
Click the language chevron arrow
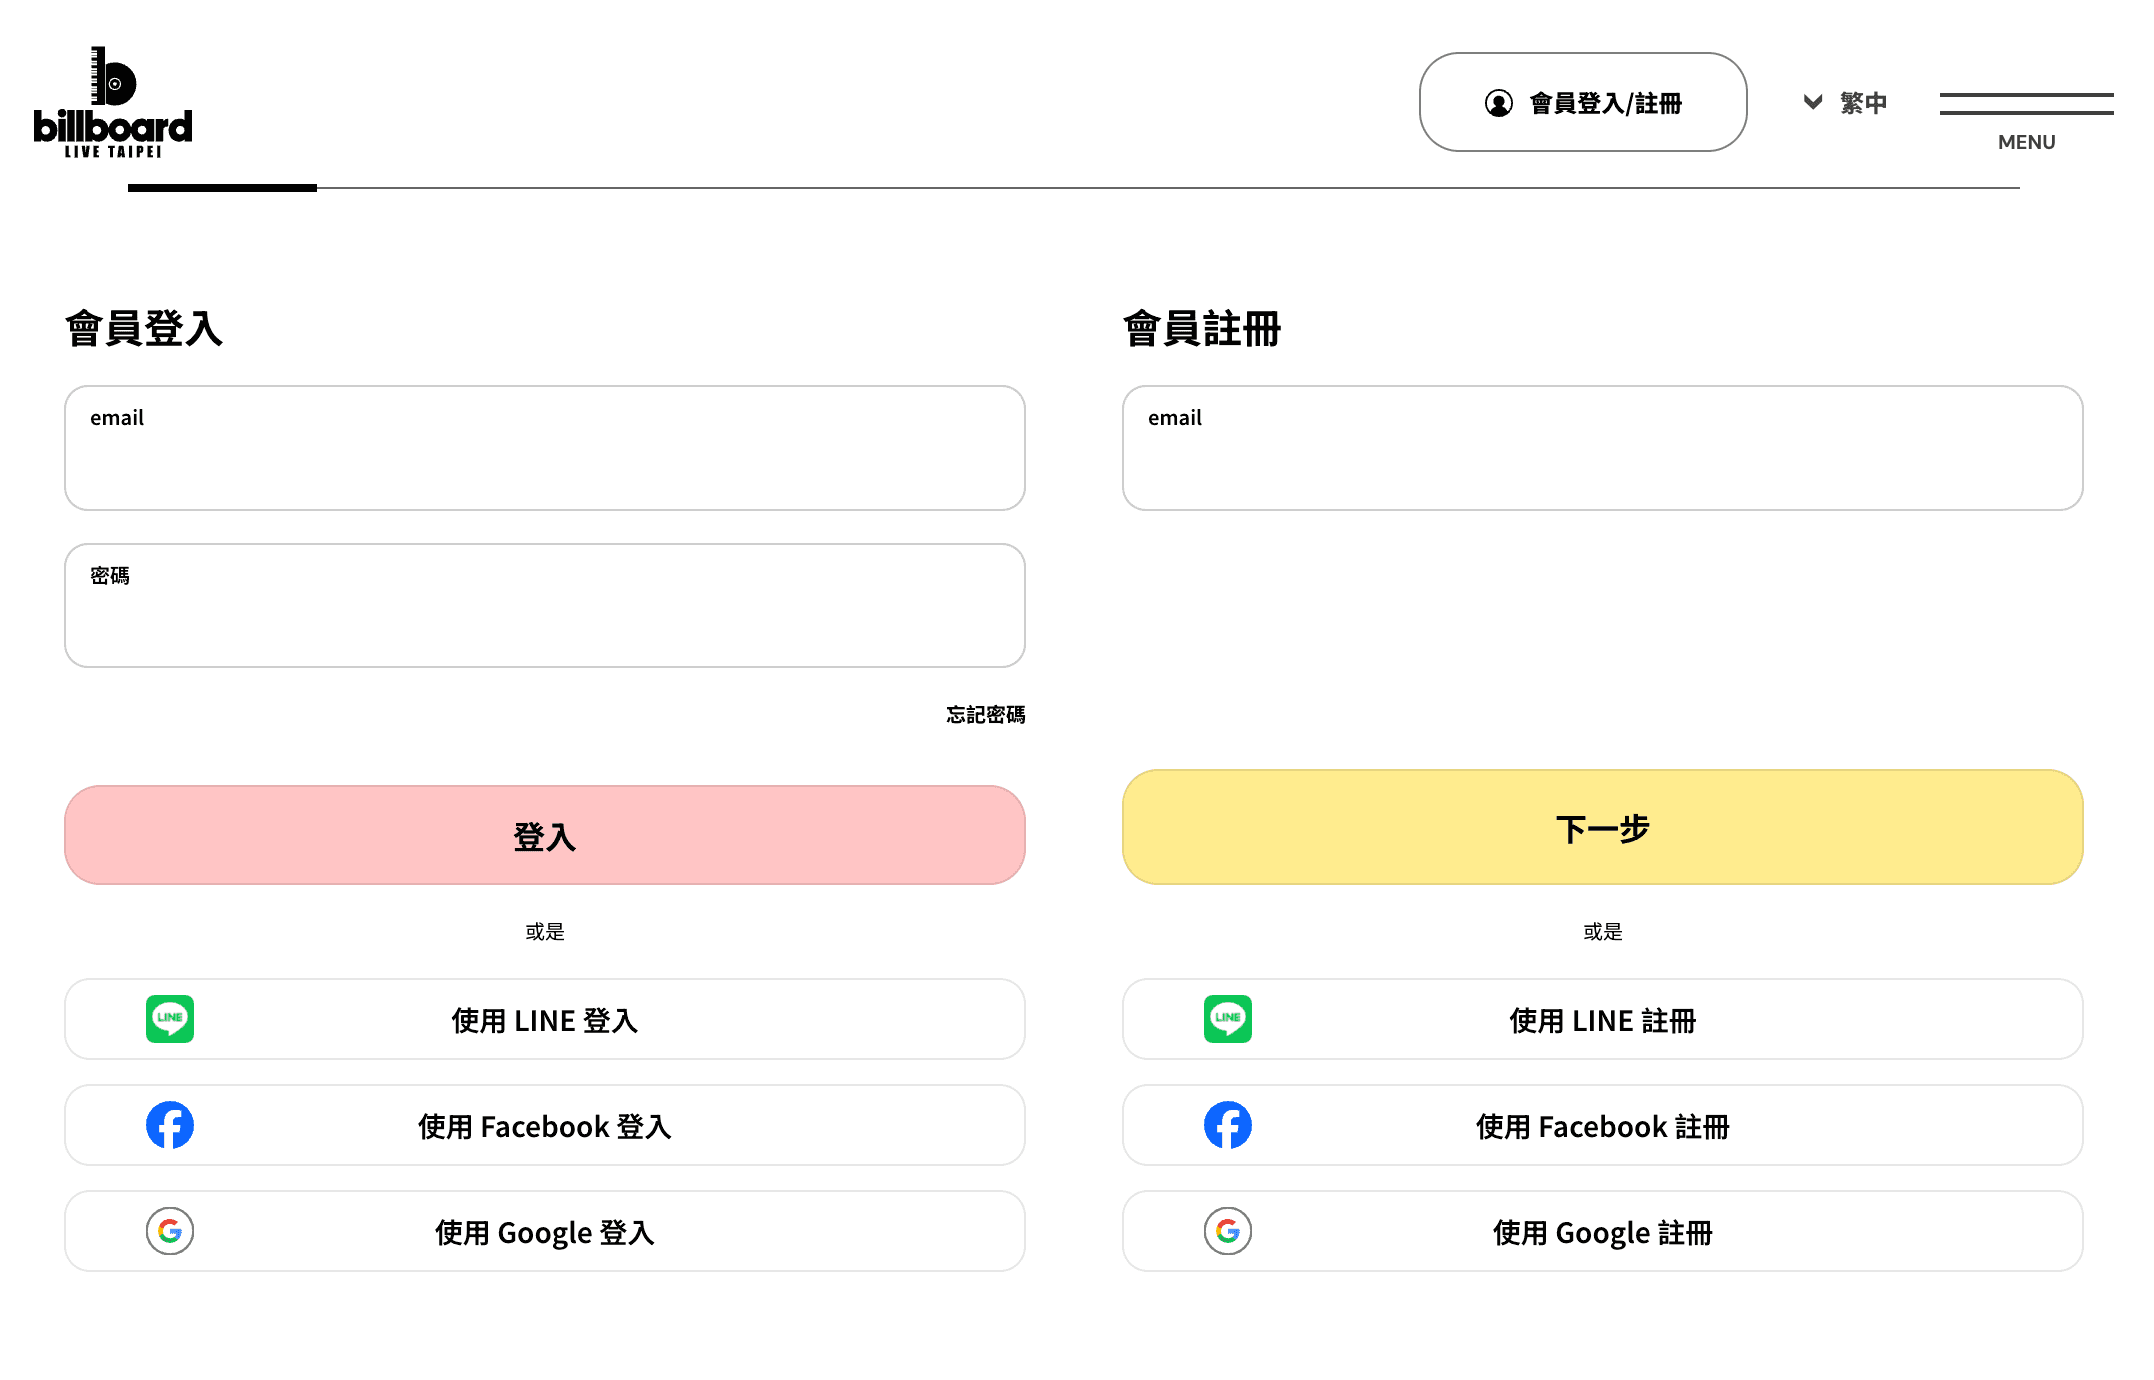pyautogui.click(x=1813, y=102)
